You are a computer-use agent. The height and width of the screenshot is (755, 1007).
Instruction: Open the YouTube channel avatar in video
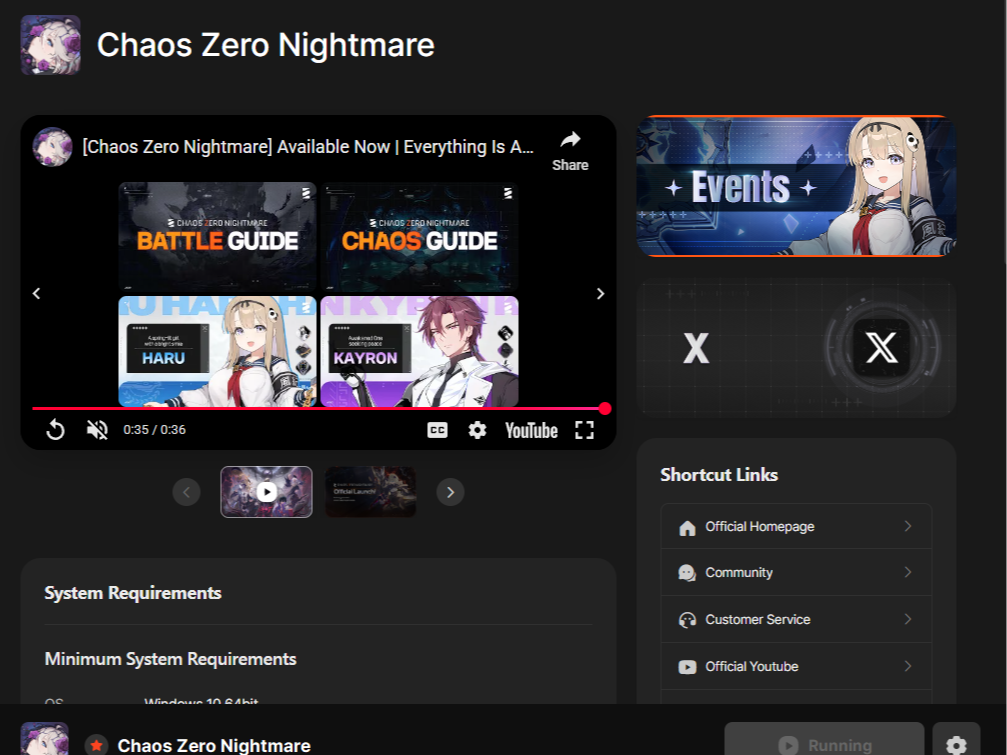[x=53, y=146]
